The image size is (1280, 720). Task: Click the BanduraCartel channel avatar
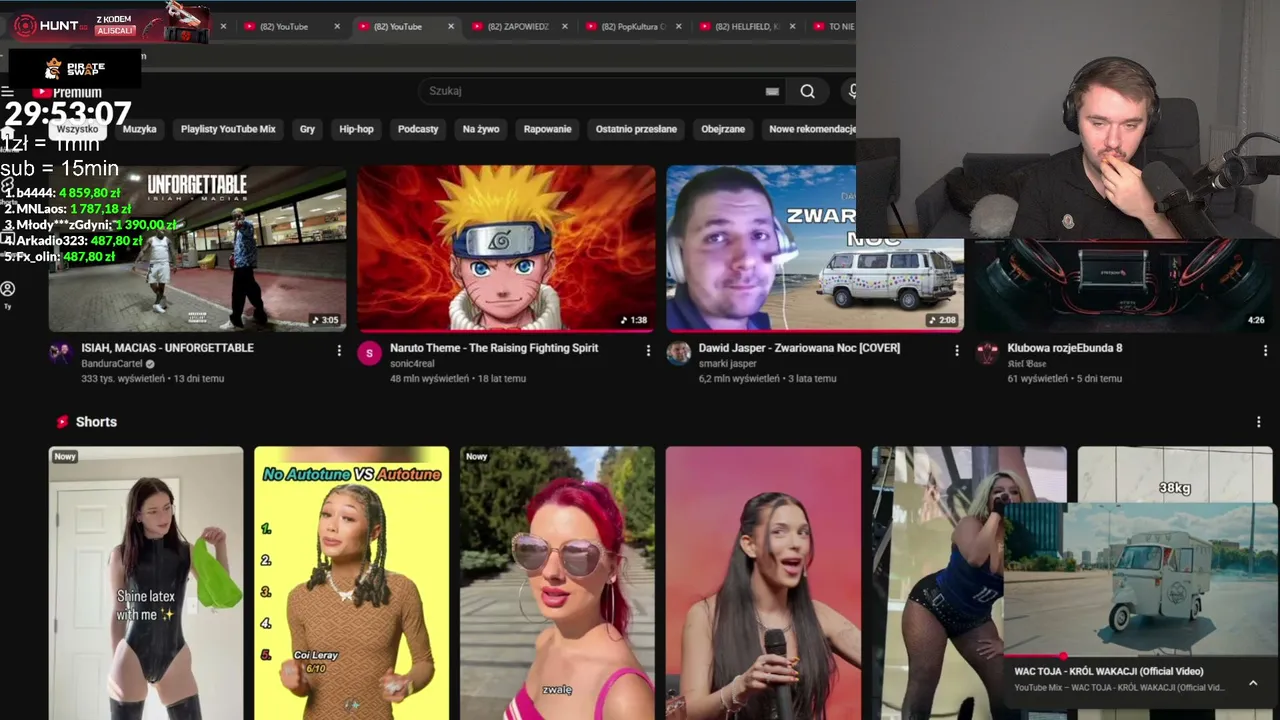61,352
